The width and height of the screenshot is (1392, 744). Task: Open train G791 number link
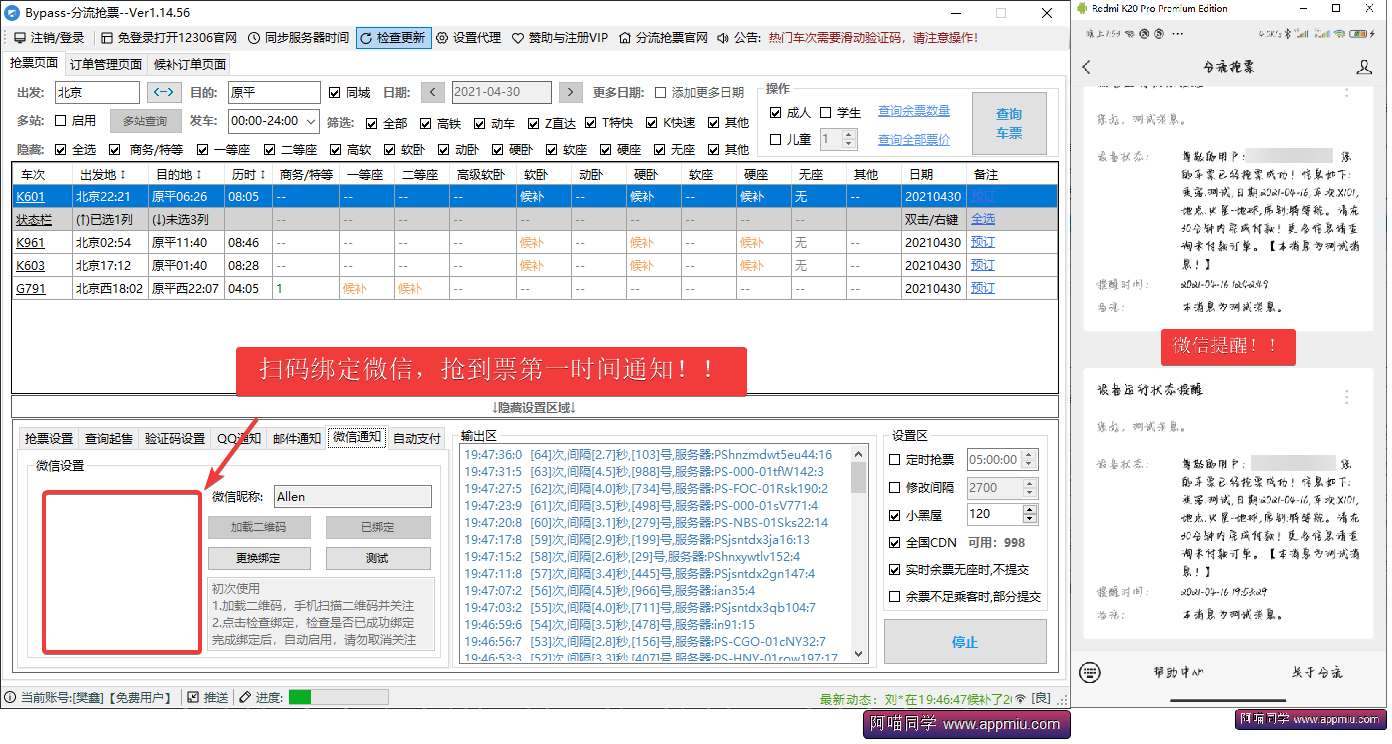click(x=29, y=288)
